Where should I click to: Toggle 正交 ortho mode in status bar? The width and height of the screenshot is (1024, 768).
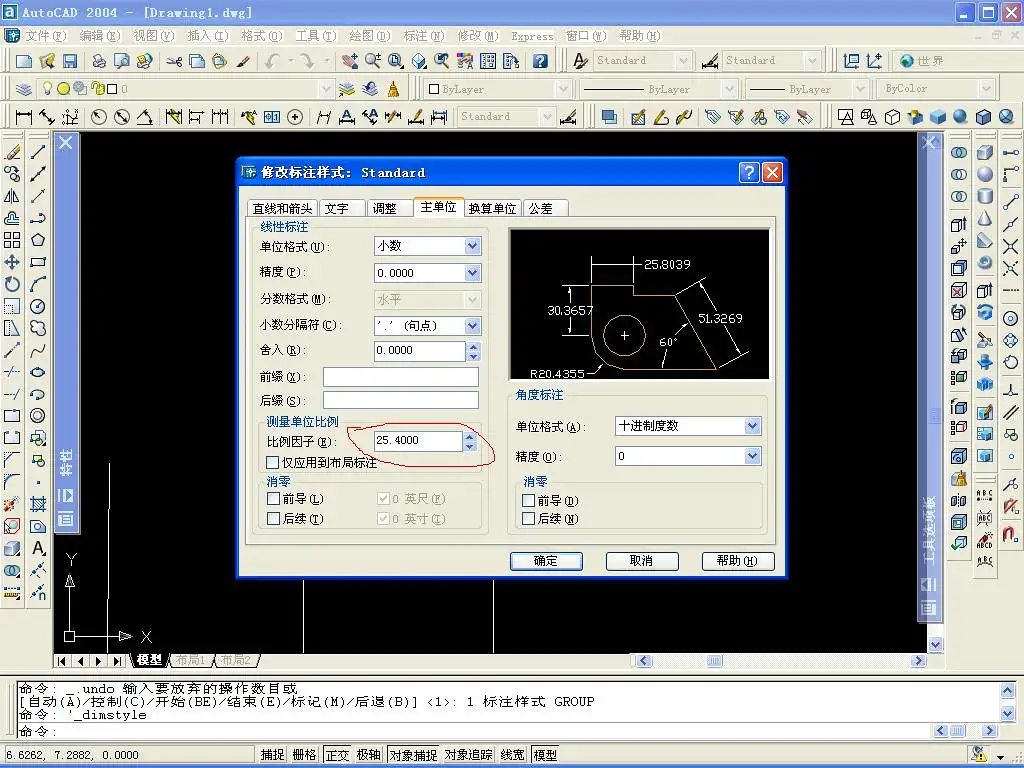[x=337, y=755]
